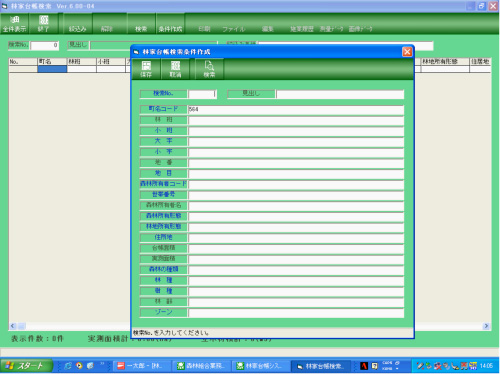Click the 取消 cancel icon in the dialog
Image resolution: width=500 pixels, height=374 pixels.
point(175,69)
